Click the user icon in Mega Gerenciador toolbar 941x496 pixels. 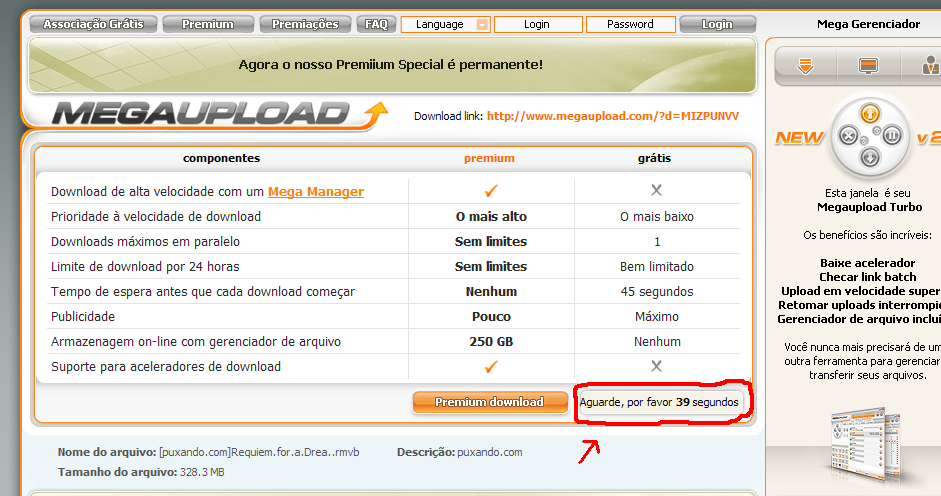tap(930, 65)
